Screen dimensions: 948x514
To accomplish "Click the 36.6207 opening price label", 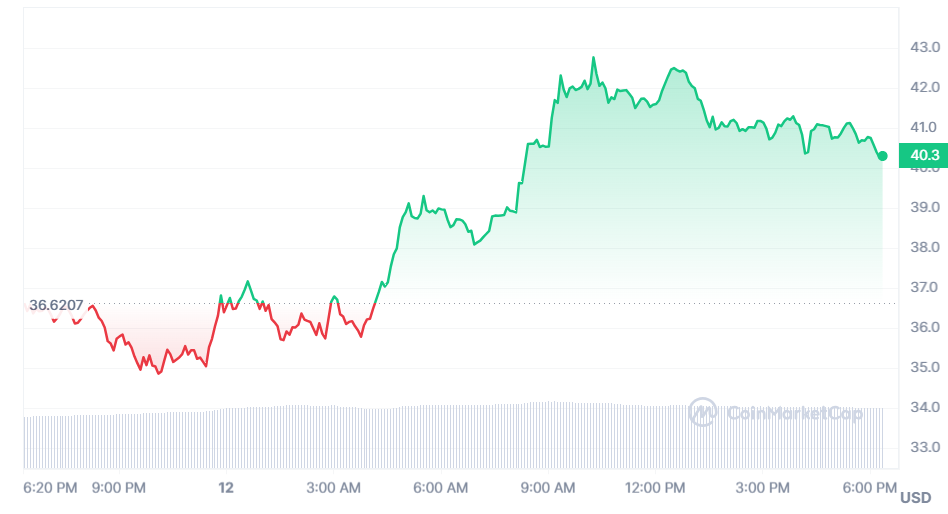I will coord(56,304).
